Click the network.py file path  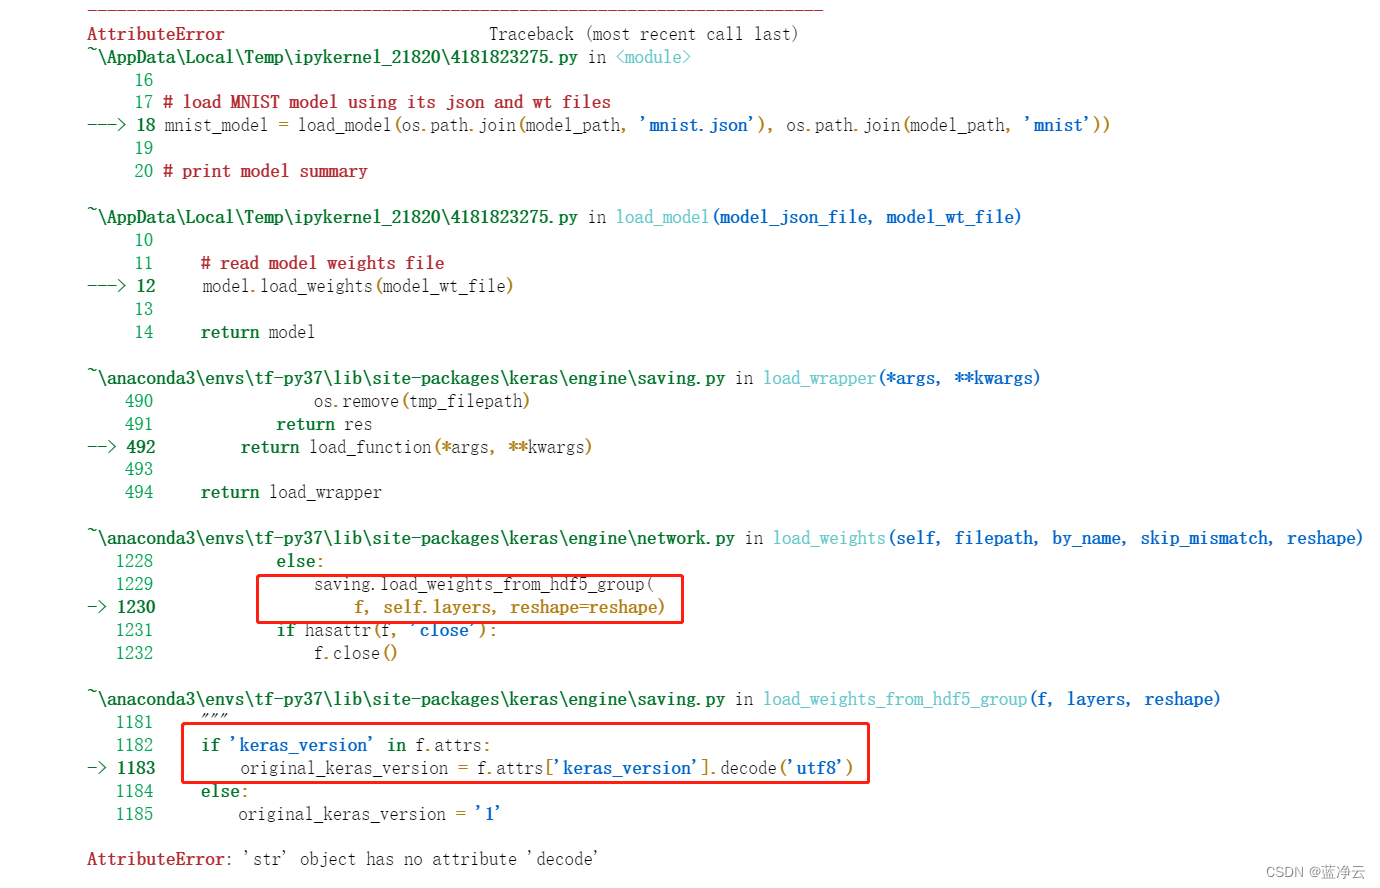[x=411, y=538]
